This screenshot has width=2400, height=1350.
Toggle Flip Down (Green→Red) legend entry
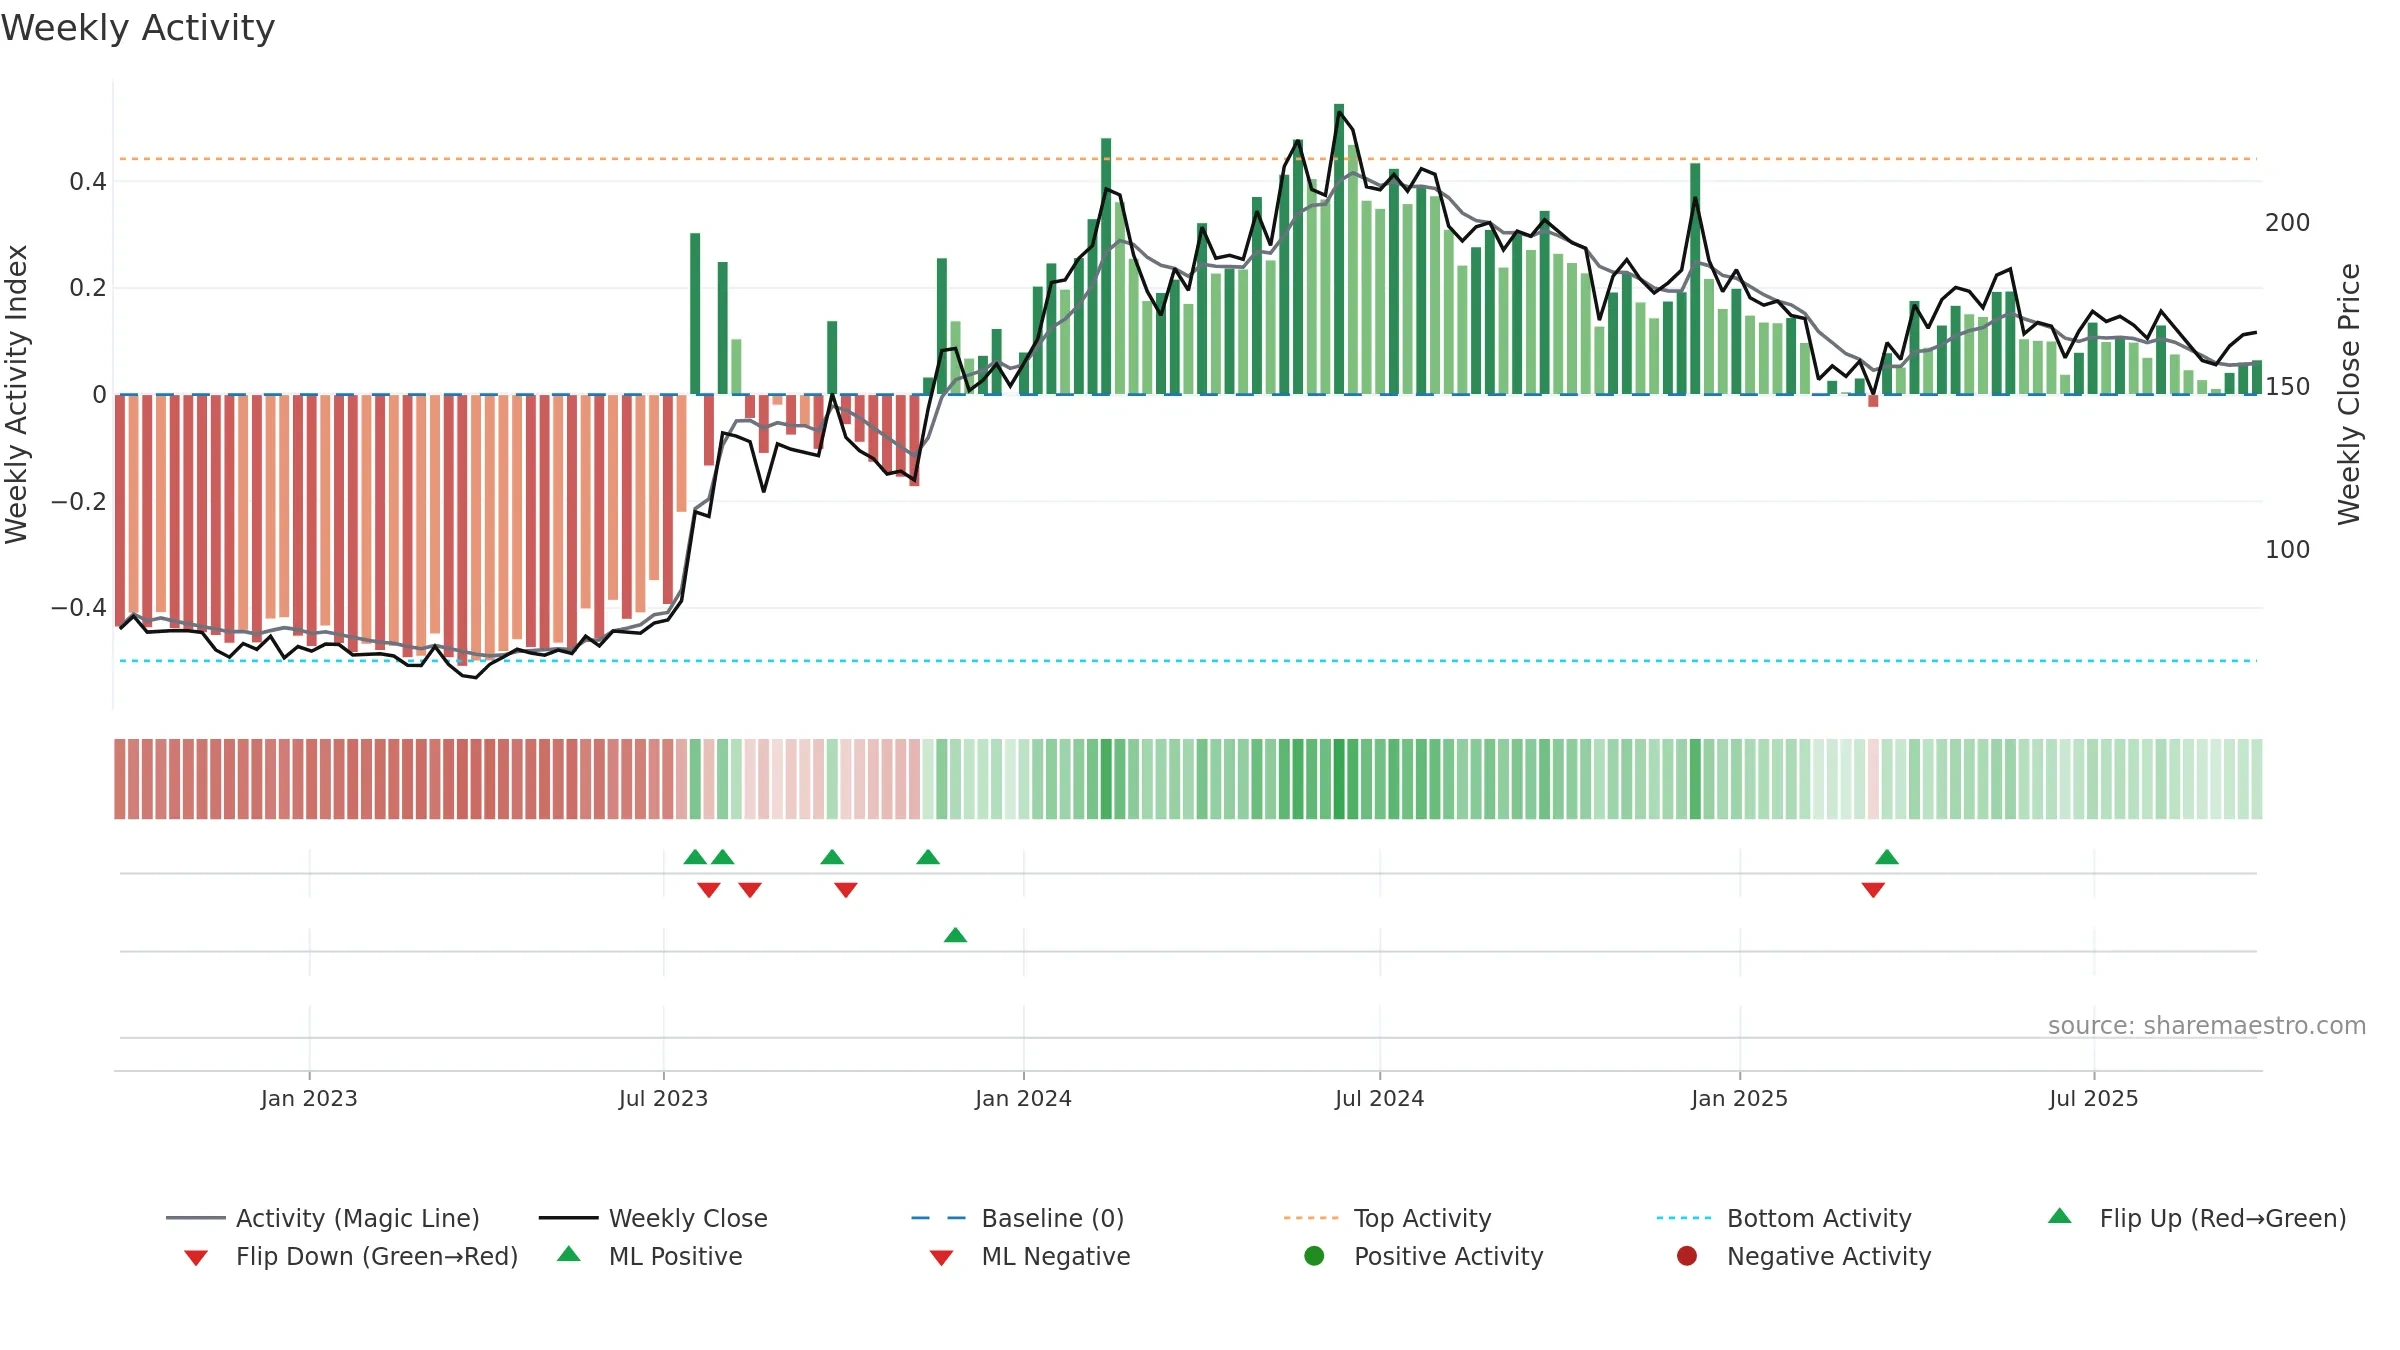(350, 1256)
